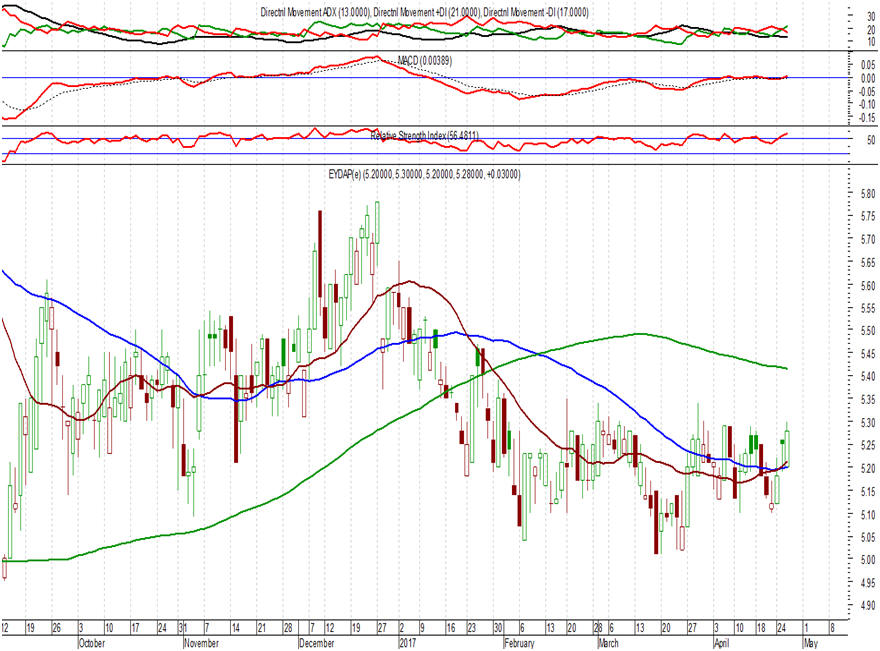Click the 5.75 price axis label

pos(867,217)
